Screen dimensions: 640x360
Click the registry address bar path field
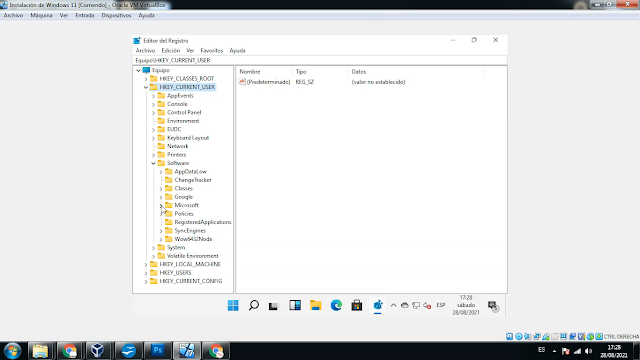pyautogui.click(x=320, y=60)
